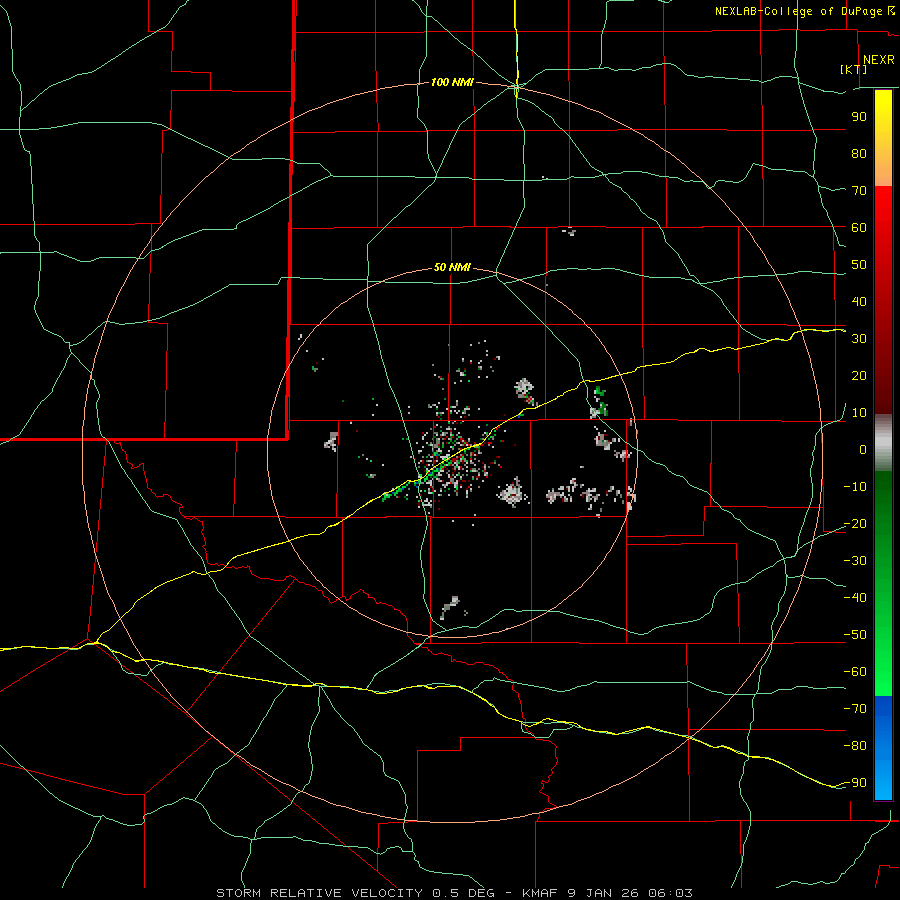The height and width of the screenshot is (900, 900).
Task: Click the 70 value on the velocity scale
Action: coord(859,191)
